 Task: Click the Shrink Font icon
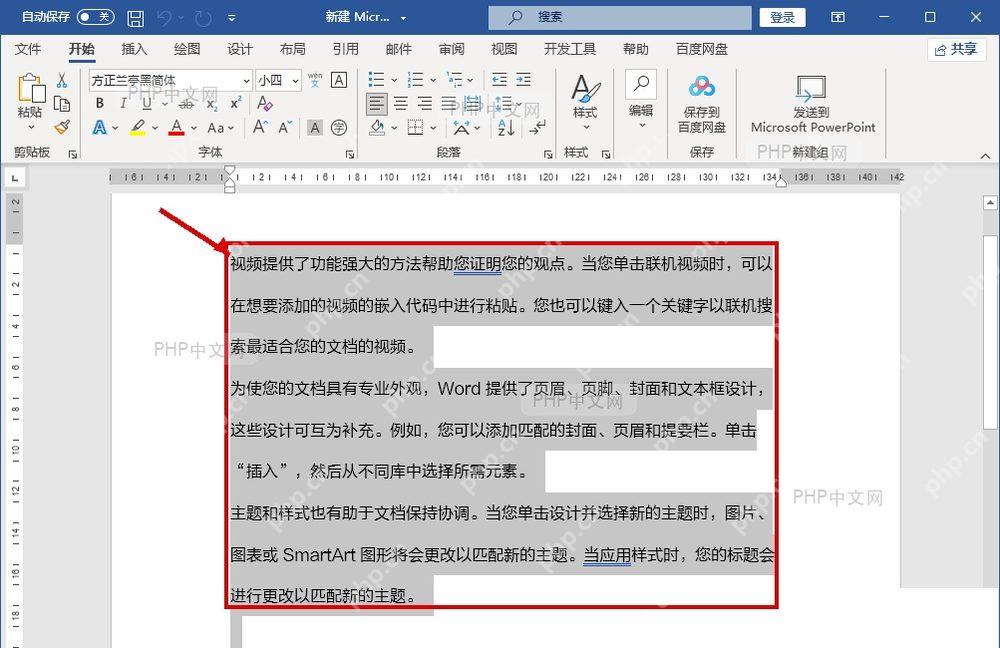pos(285,127)
